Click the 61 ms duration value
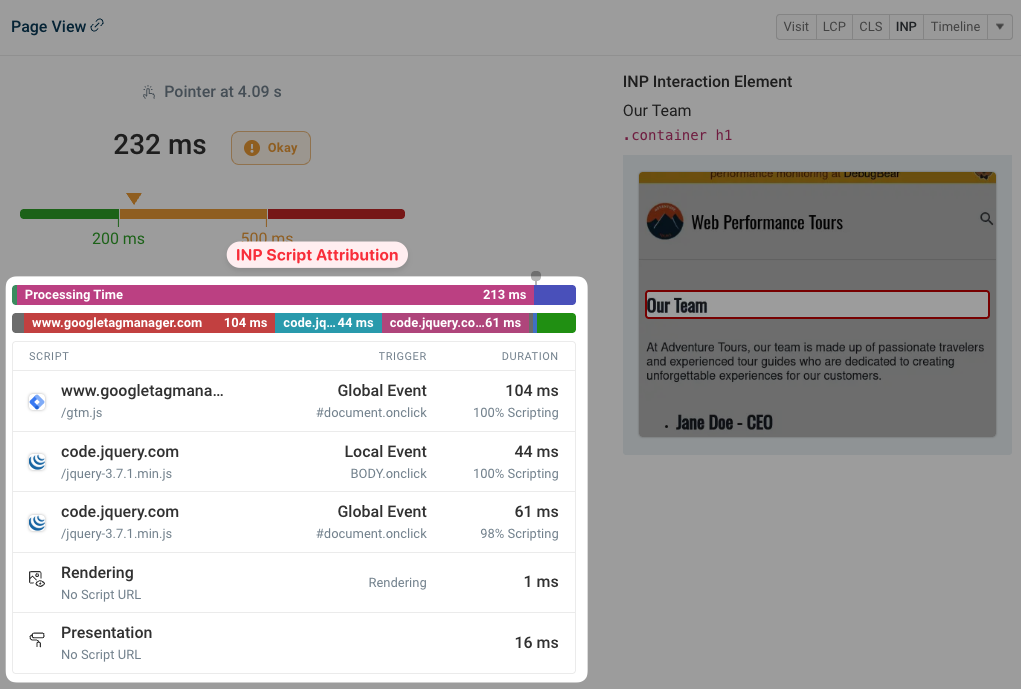The image size is (1021, 689). click(537, 512)
